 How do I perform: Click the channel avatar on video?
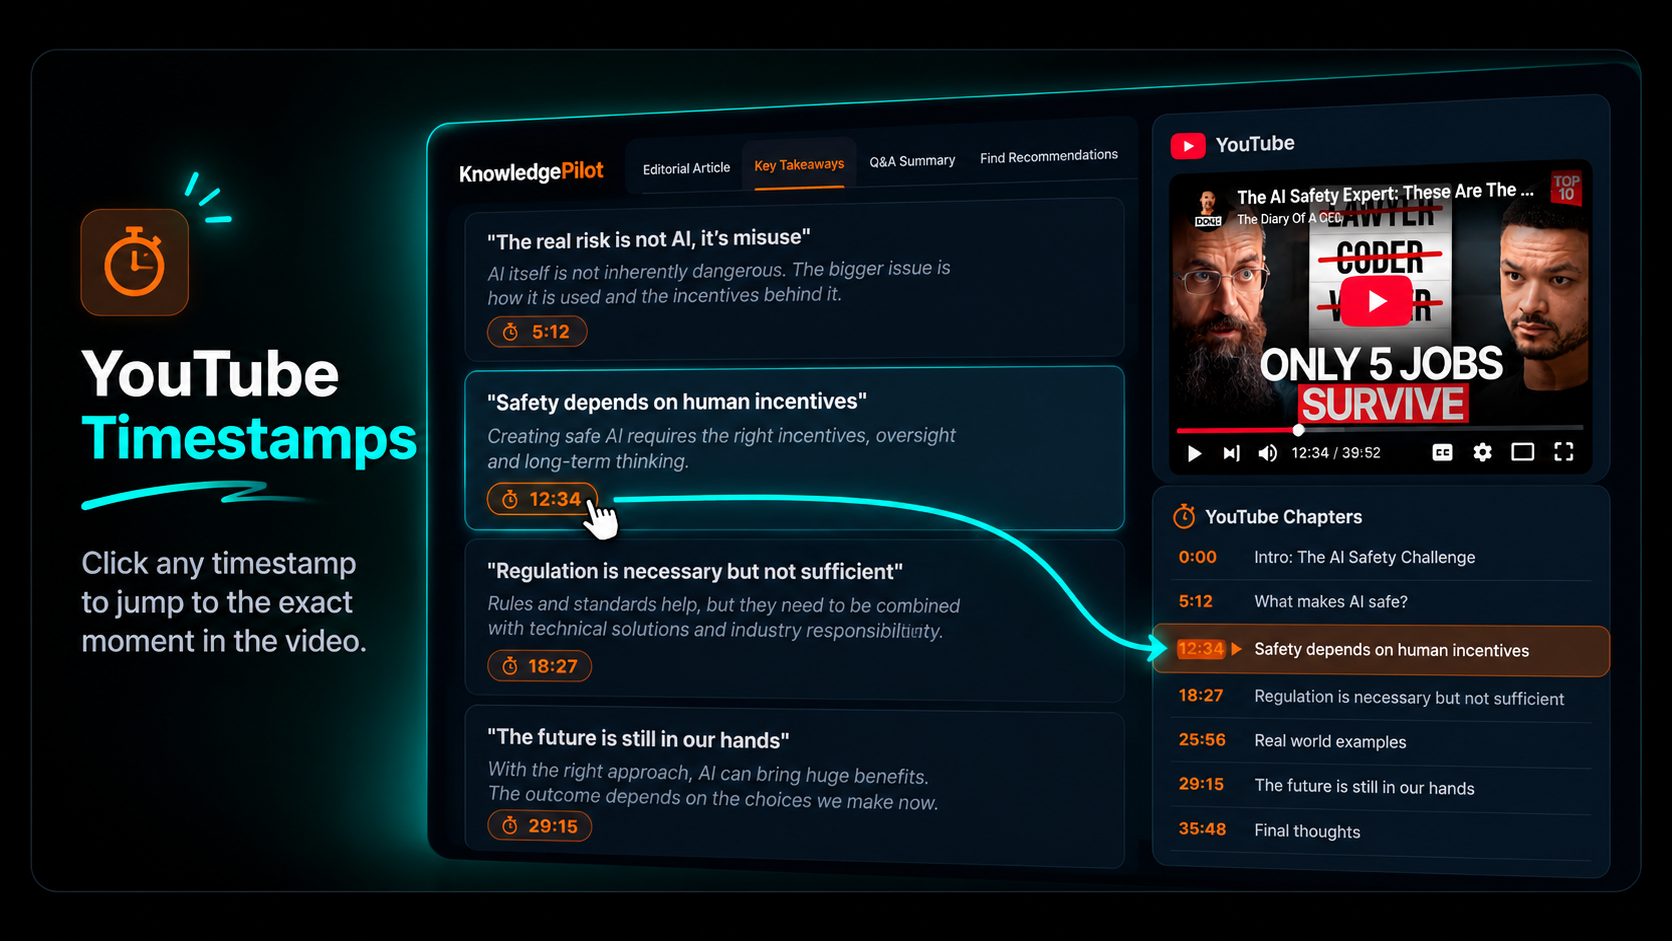pos(1208,207)
